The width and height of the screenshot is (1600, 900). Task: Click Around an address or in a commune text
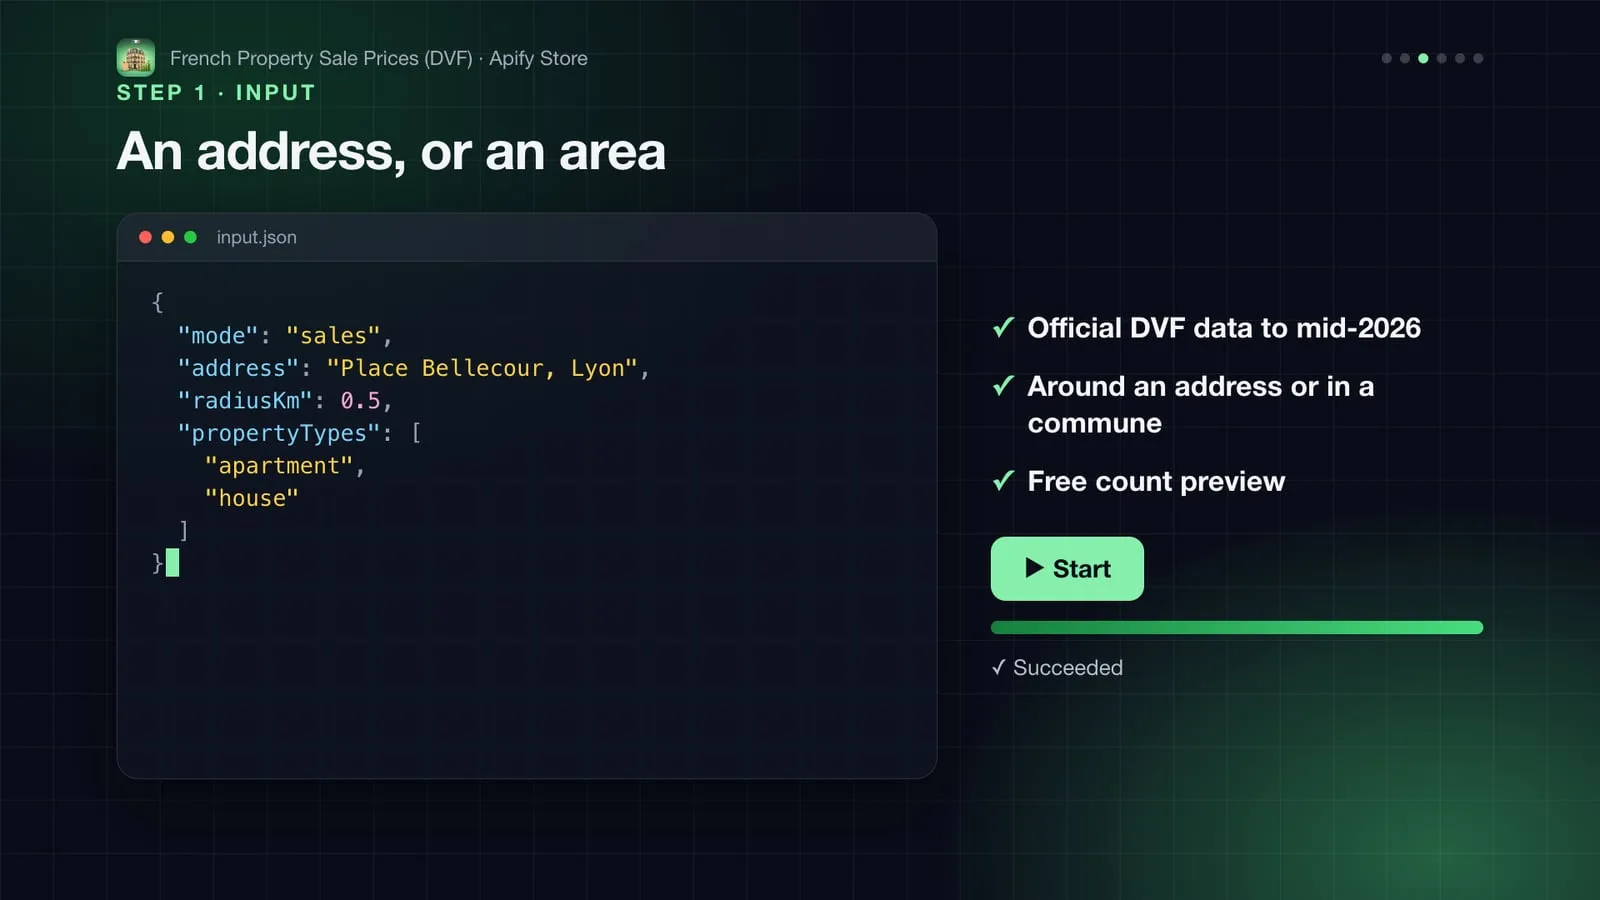[x=1201, y=405]
